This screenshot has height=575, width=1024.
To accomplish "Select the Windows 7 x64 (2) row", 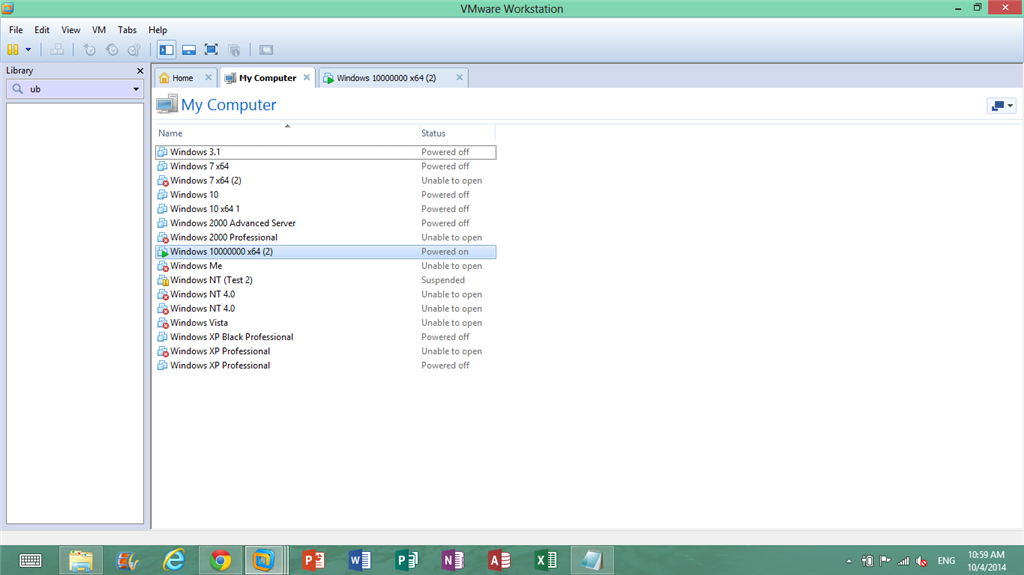I will [326, 180].
